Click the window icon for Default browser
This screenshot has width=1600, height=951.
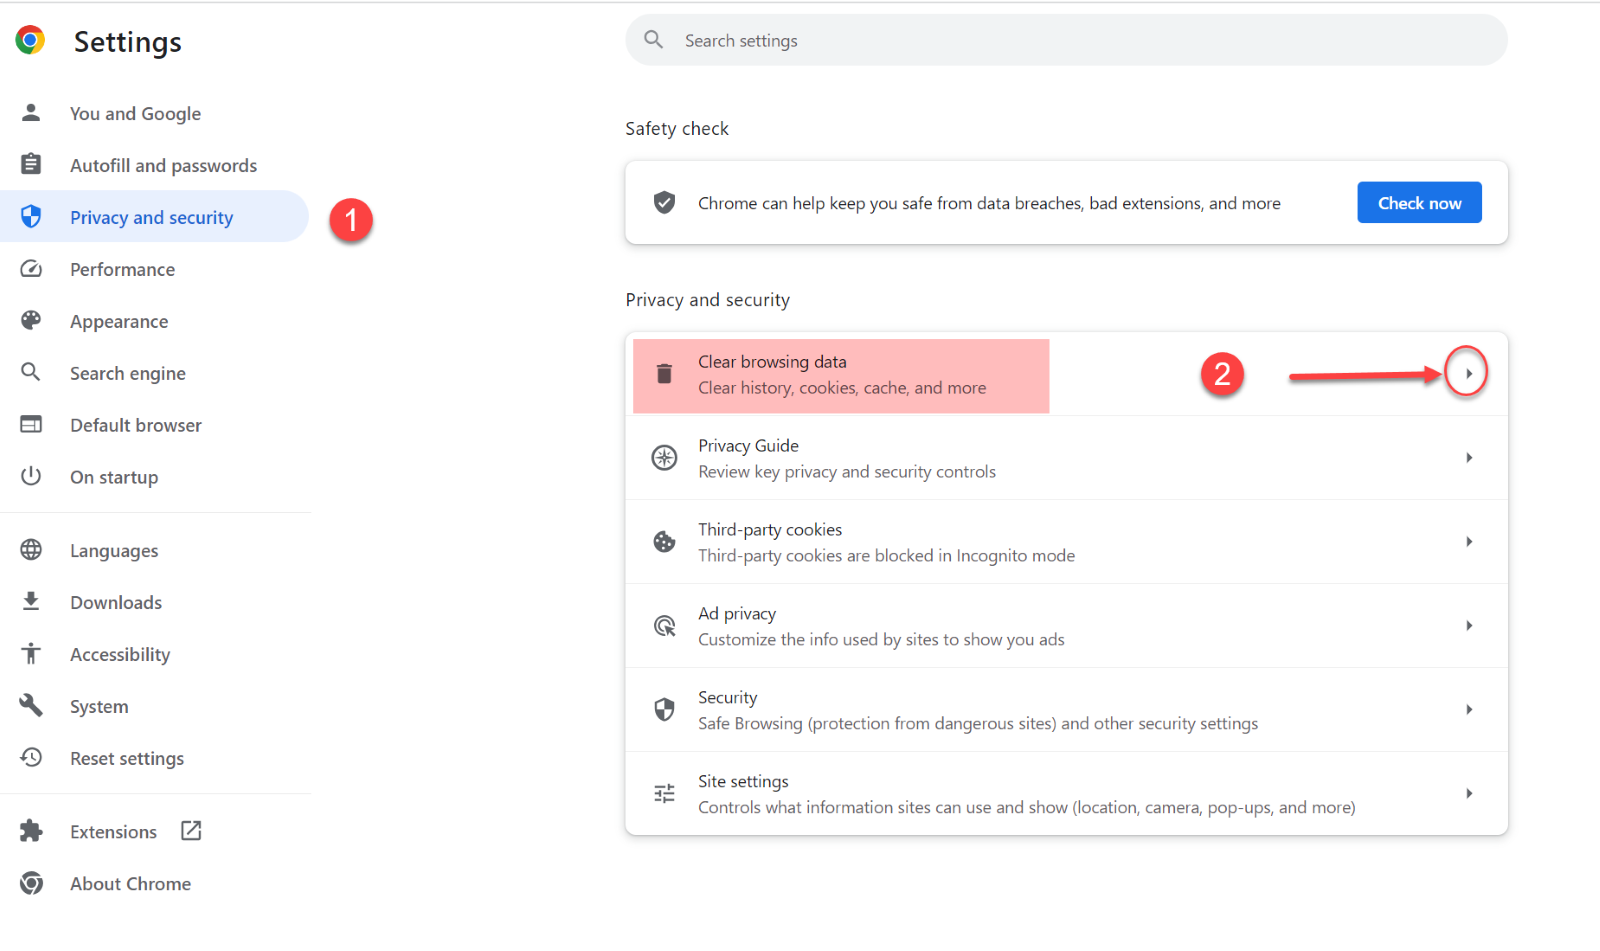tap(31, 424)
